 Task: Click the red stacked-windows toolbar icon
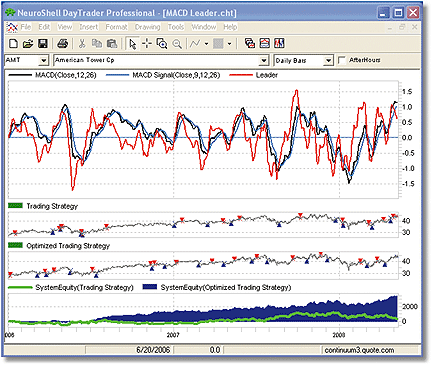[x=250, y=43]
